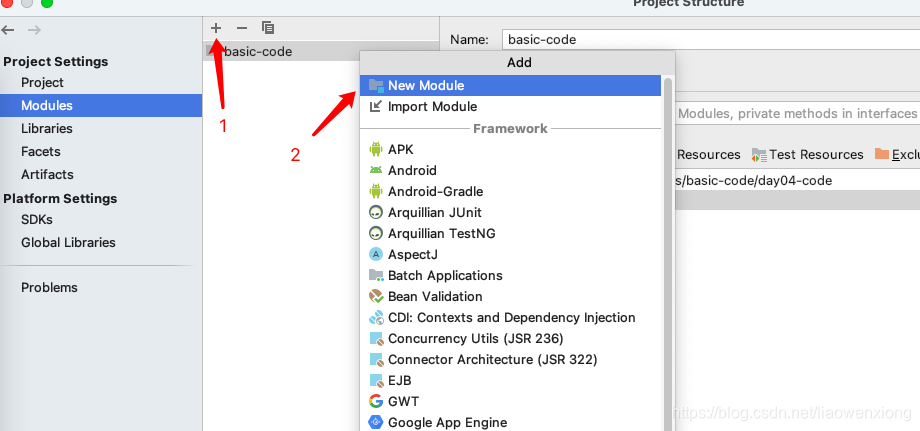
Task: Click the CDI framework icon
Action: [x=376, y=318]
